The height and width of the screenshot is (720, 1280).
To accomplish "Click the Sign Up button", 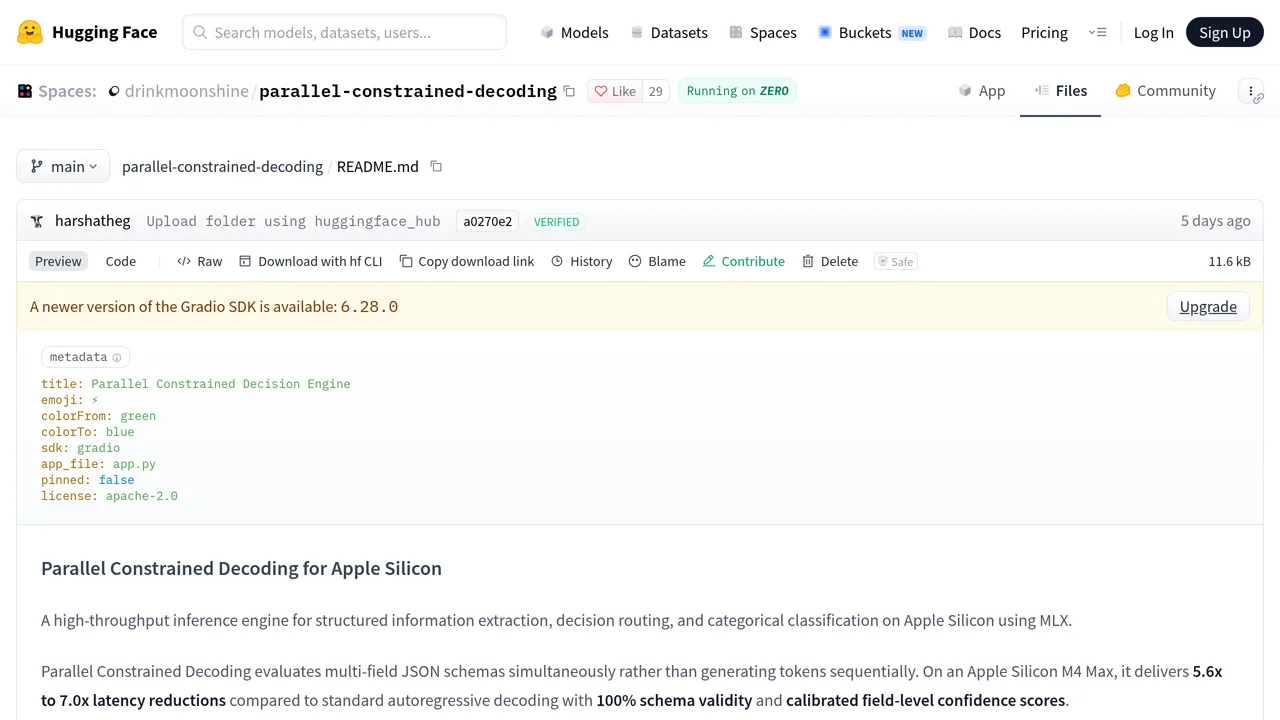I will (x=1225, y=32).
